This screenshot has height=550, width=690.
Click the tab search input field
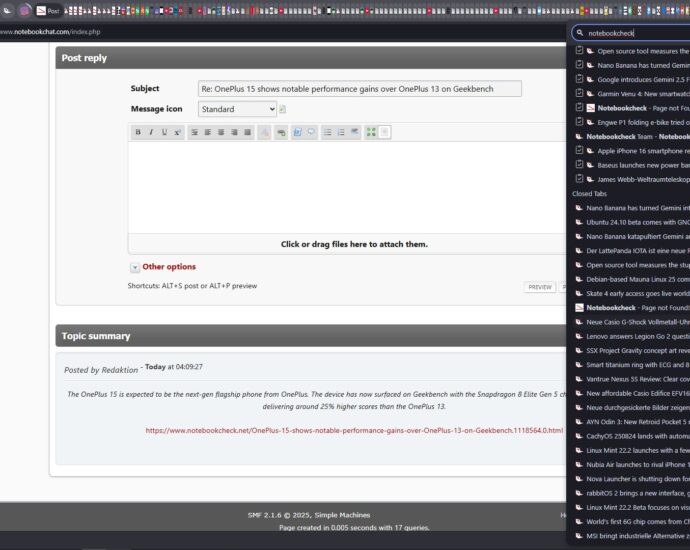tap(636, 33)
